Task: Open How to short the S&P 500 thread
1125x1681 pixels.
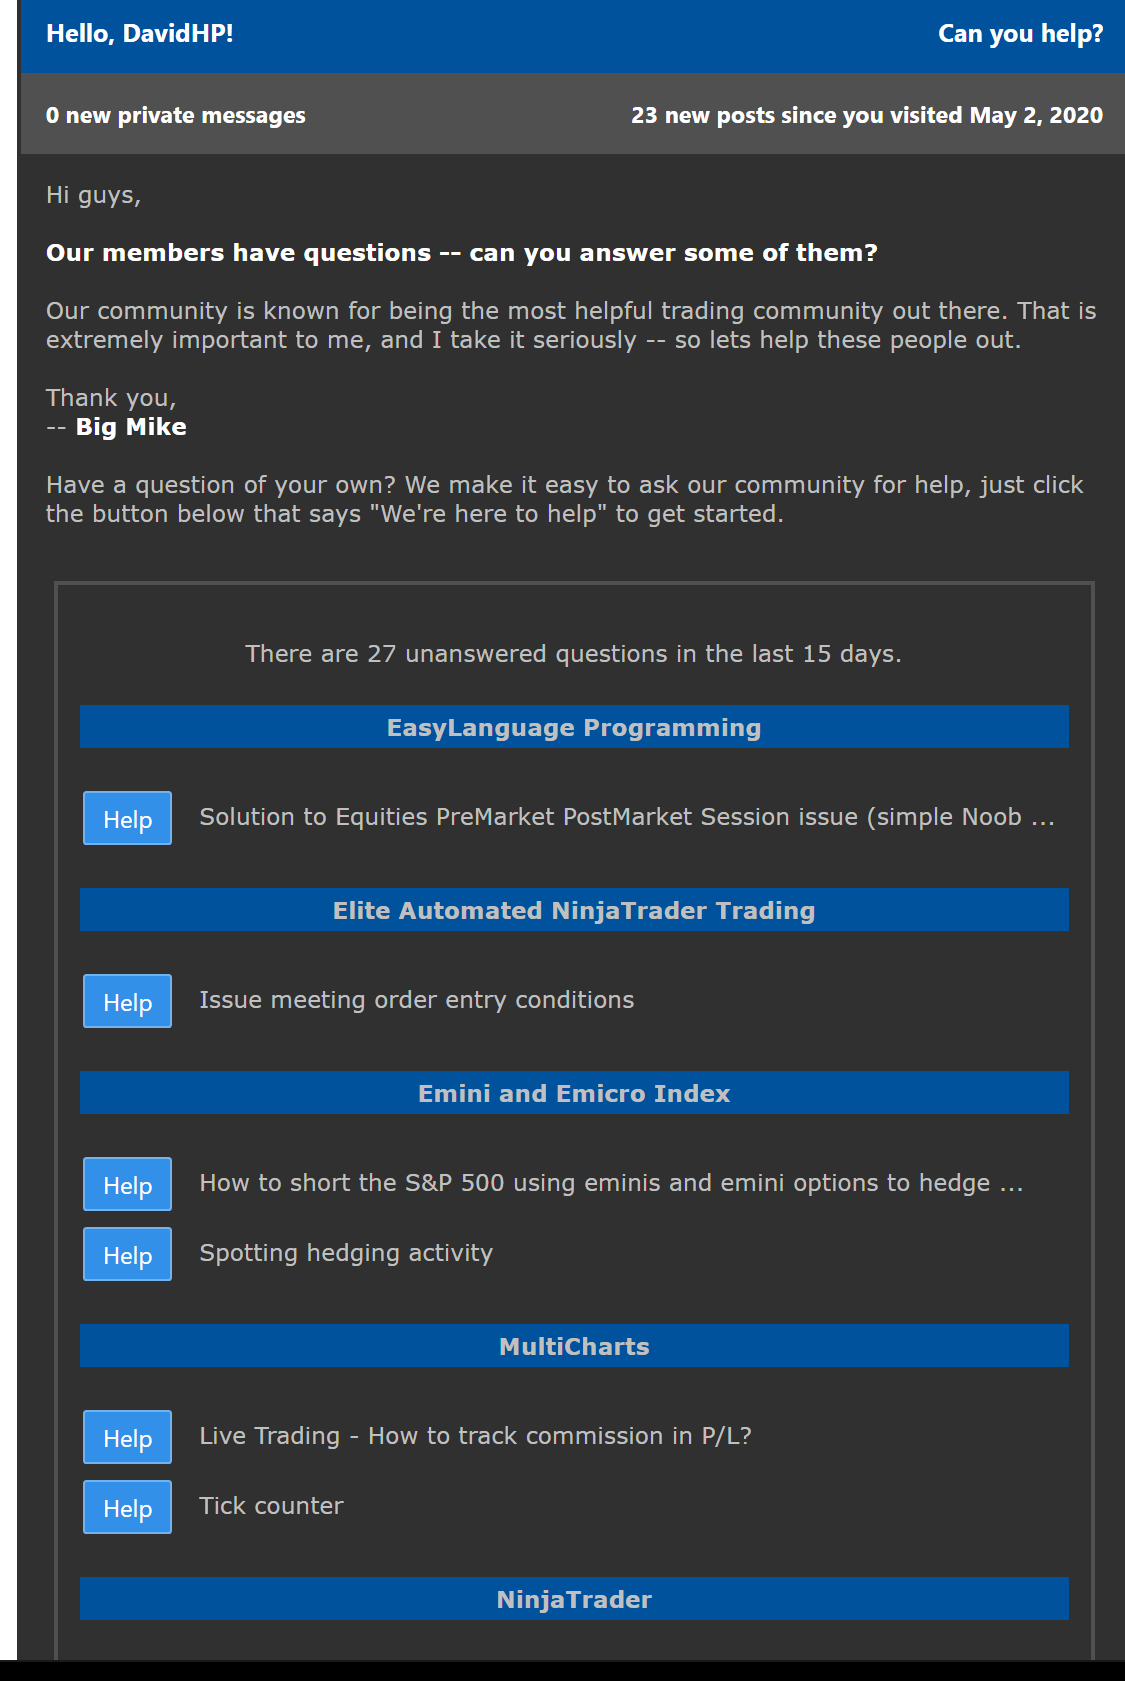Action: pos(611,1183)
